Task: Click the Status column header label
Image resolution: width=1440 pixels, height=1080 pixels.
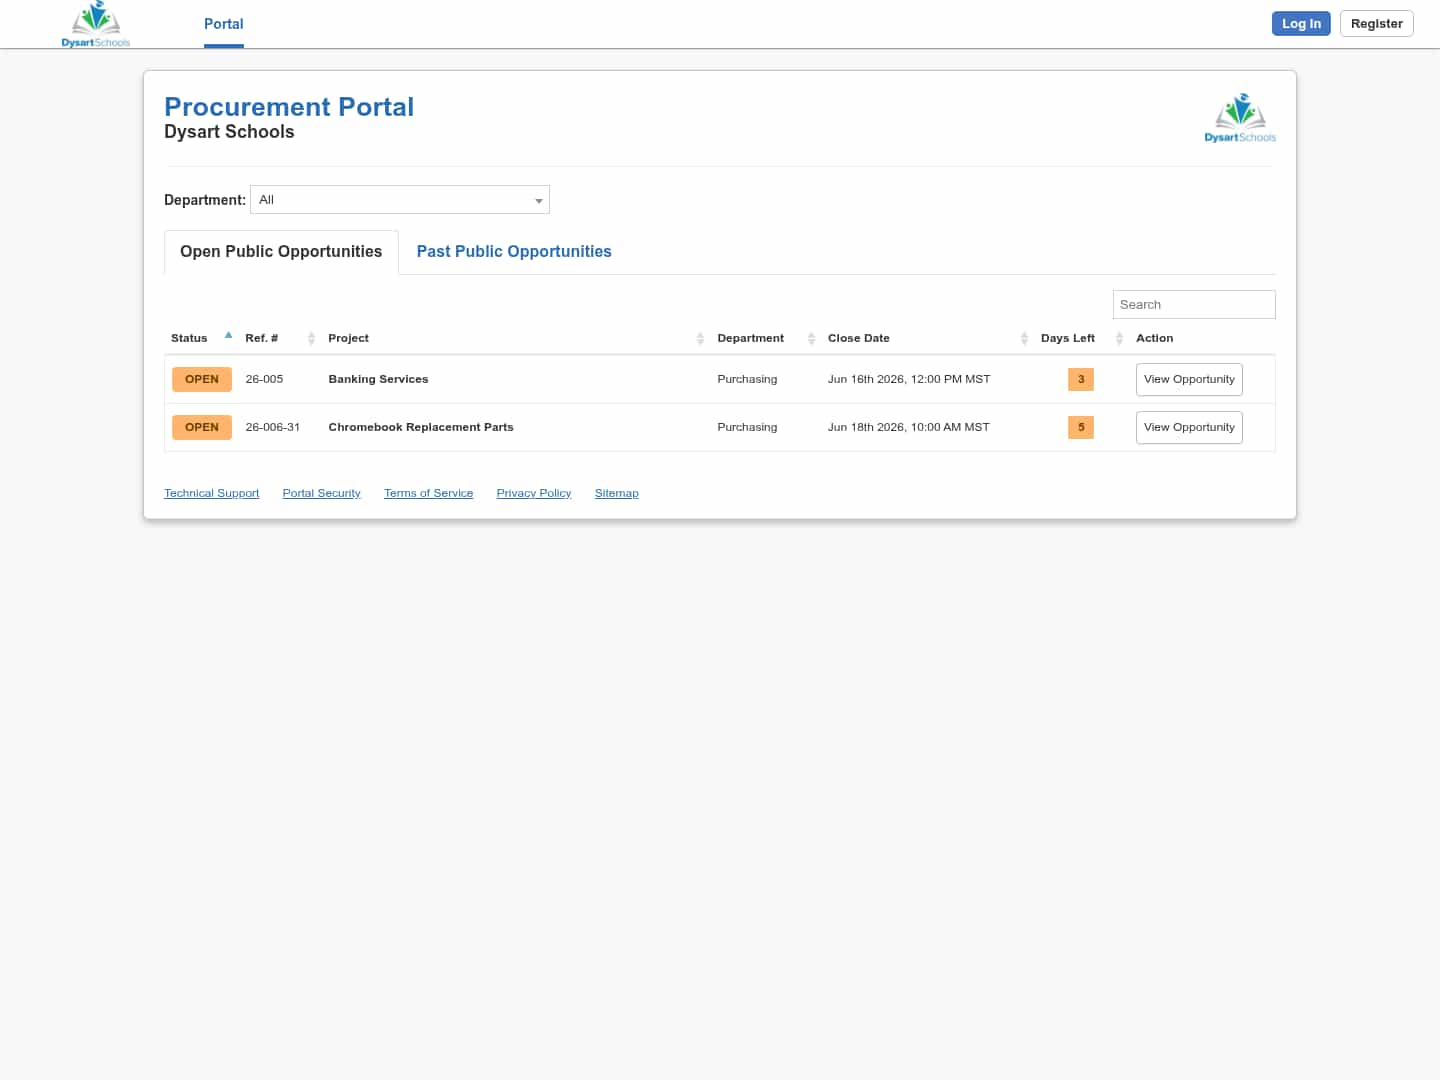Action: pyautogui.click(x=189, y=339)
